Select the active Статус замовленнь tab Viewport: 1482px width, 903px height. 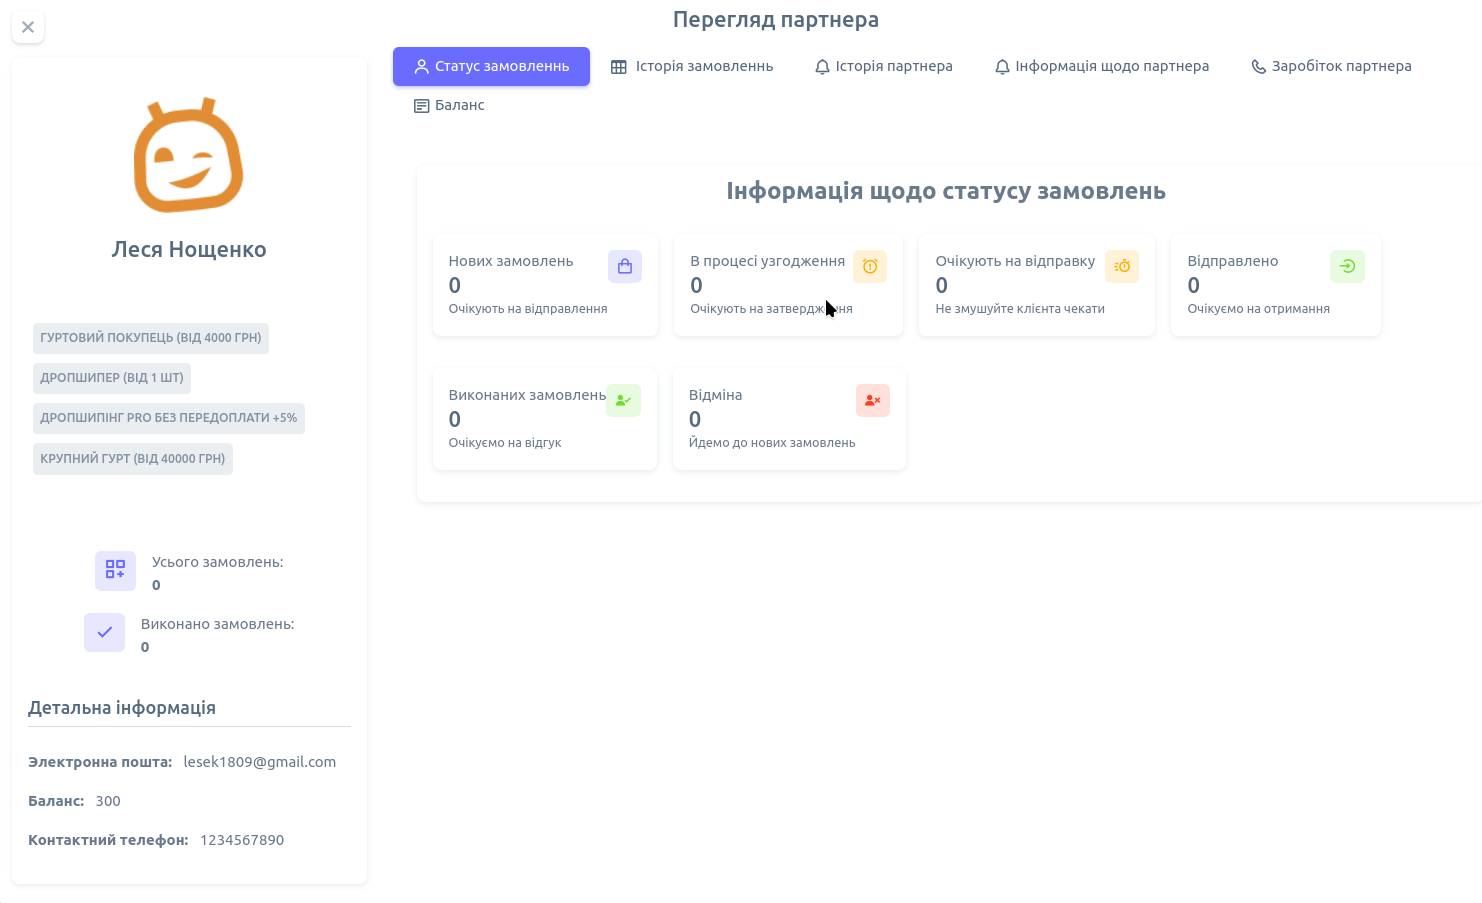pyautogui.click(x=491, y=67)
